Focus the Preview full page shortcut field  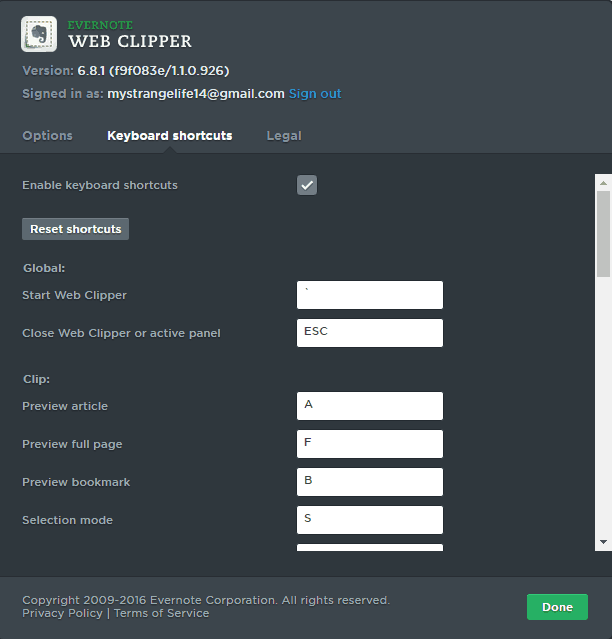(370, 444)
